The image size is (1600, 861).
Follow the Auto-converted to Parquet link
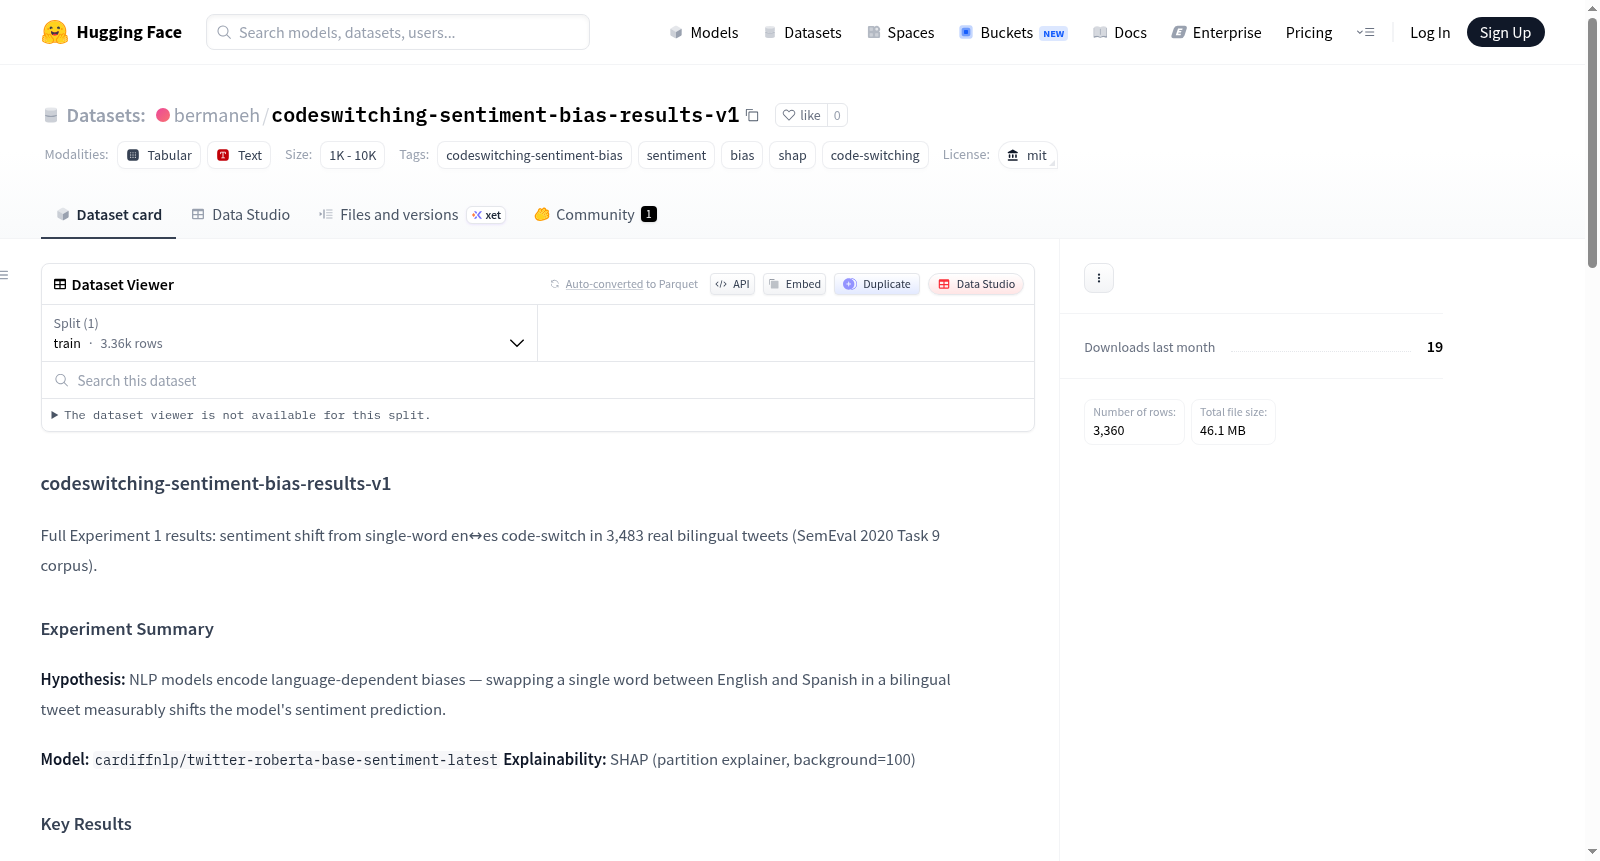(631, 284)
